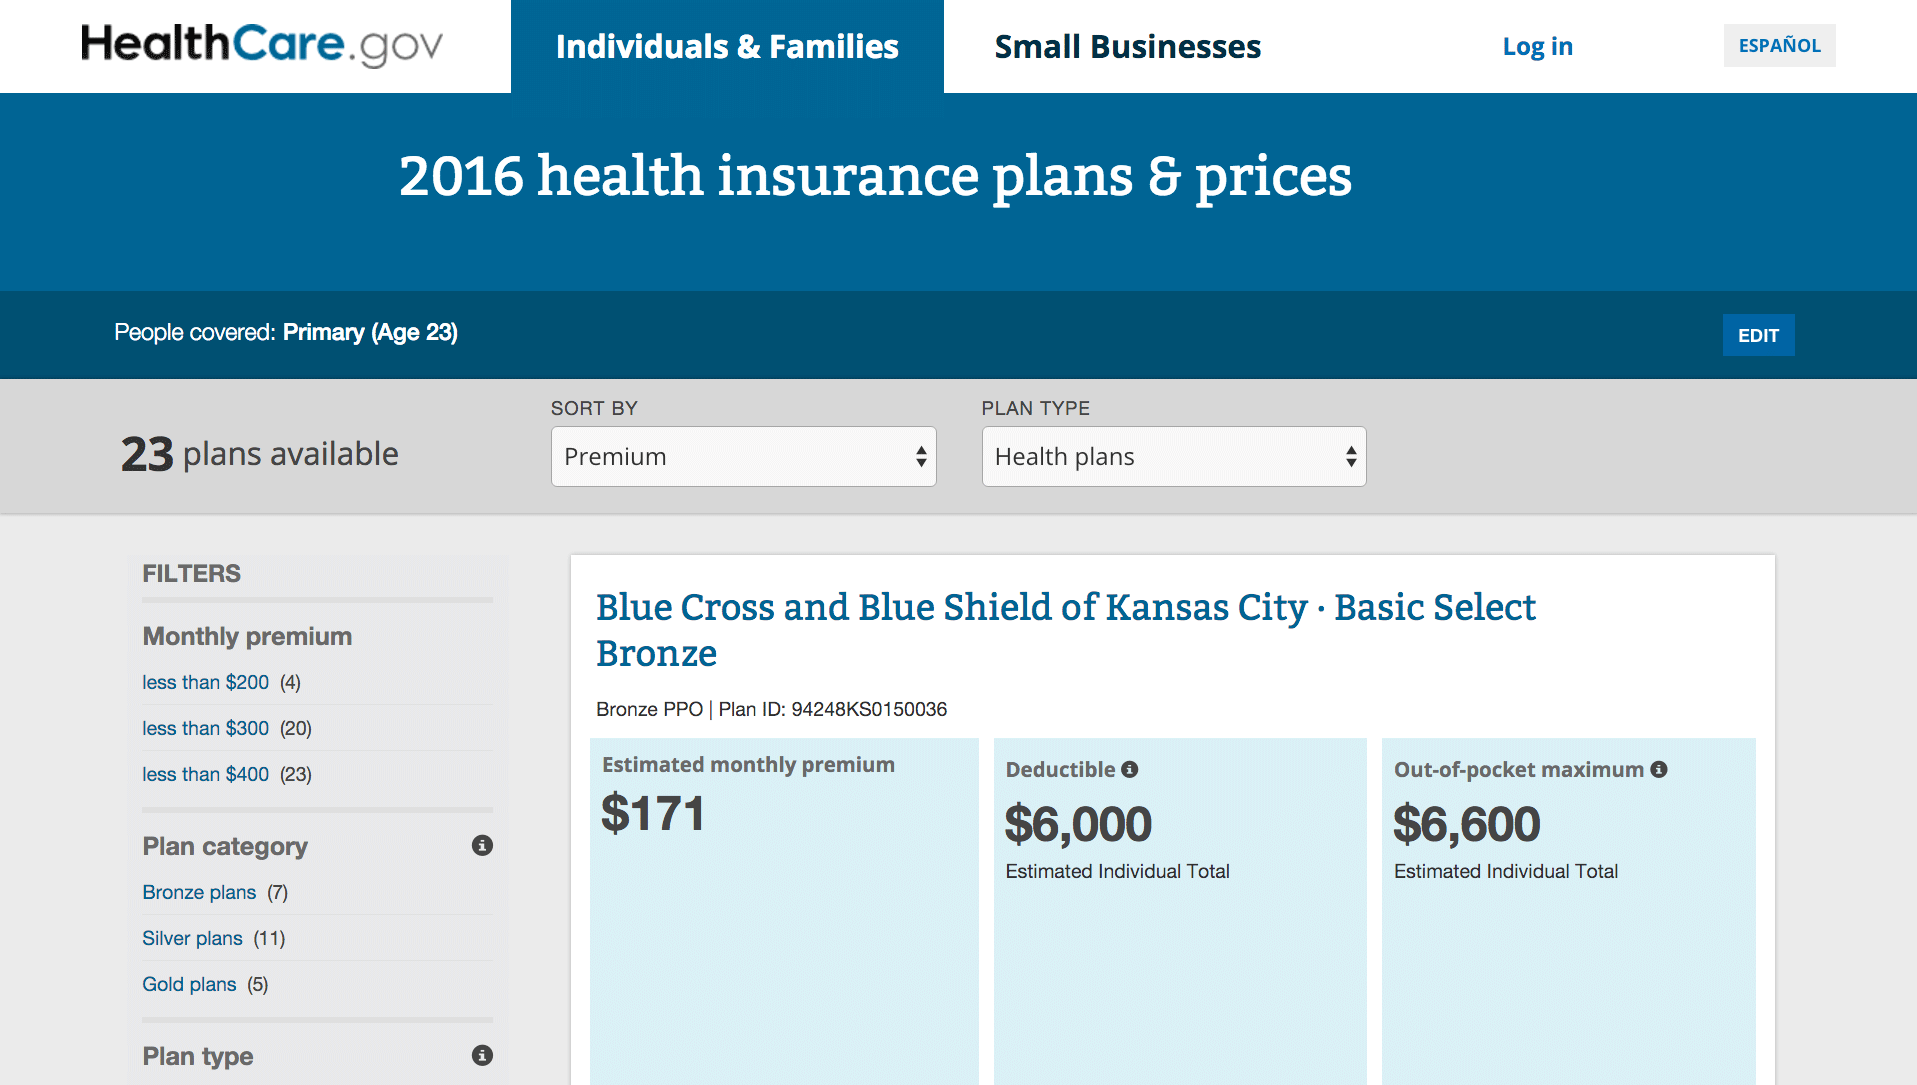Open the Basic Select Bronze plan title
The height and width of the screenshot is (1085, 1917).
click(x=1065, y=630)
